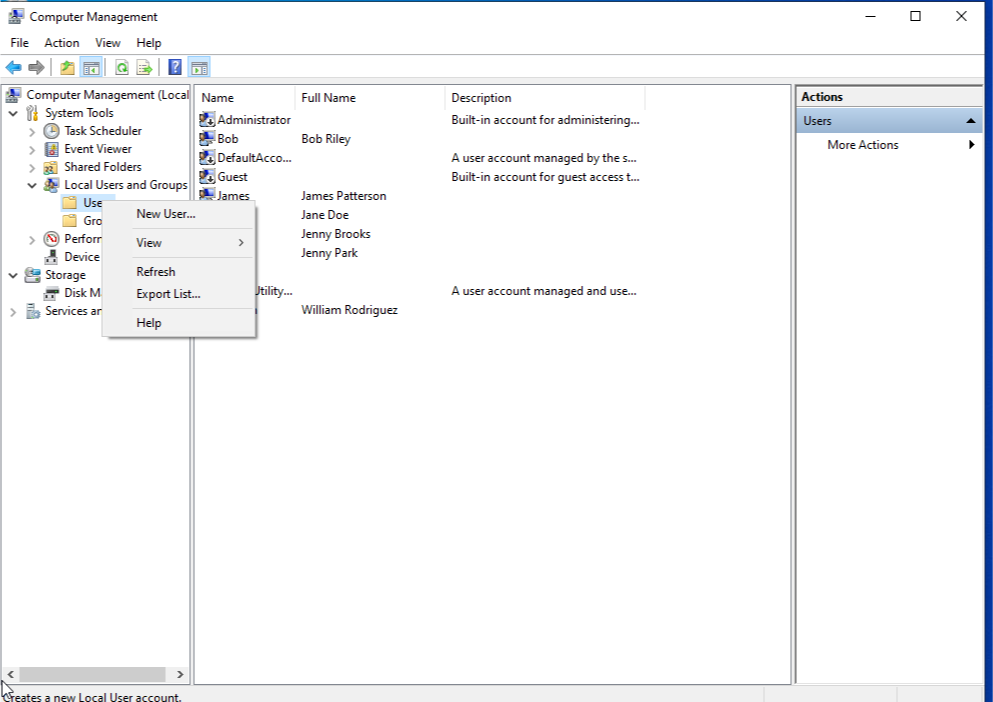
Task: Click the Performance monitor icon
Action: tap(51, 239)
